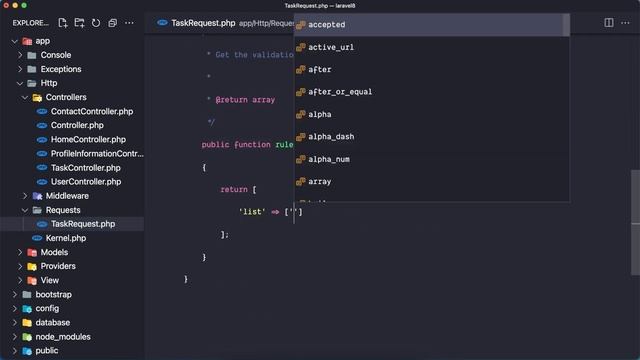The image size is (640, 360).
Task: Collapse all folders in Explorer
Action: click(x=113, y=23)
